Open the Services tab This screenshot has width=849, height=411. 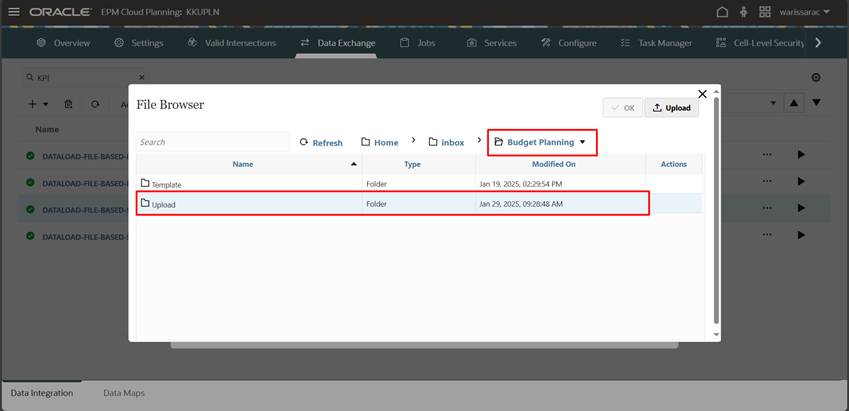(492, 43)
